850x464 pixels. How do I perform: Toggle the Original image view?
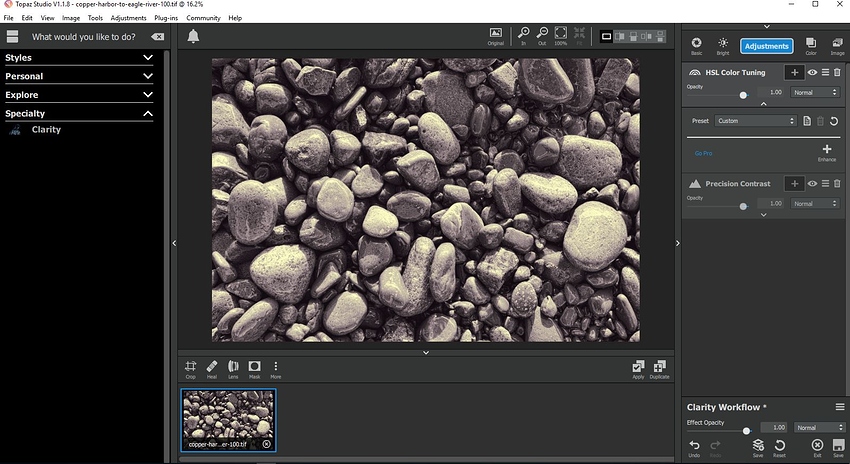[495, 36]
